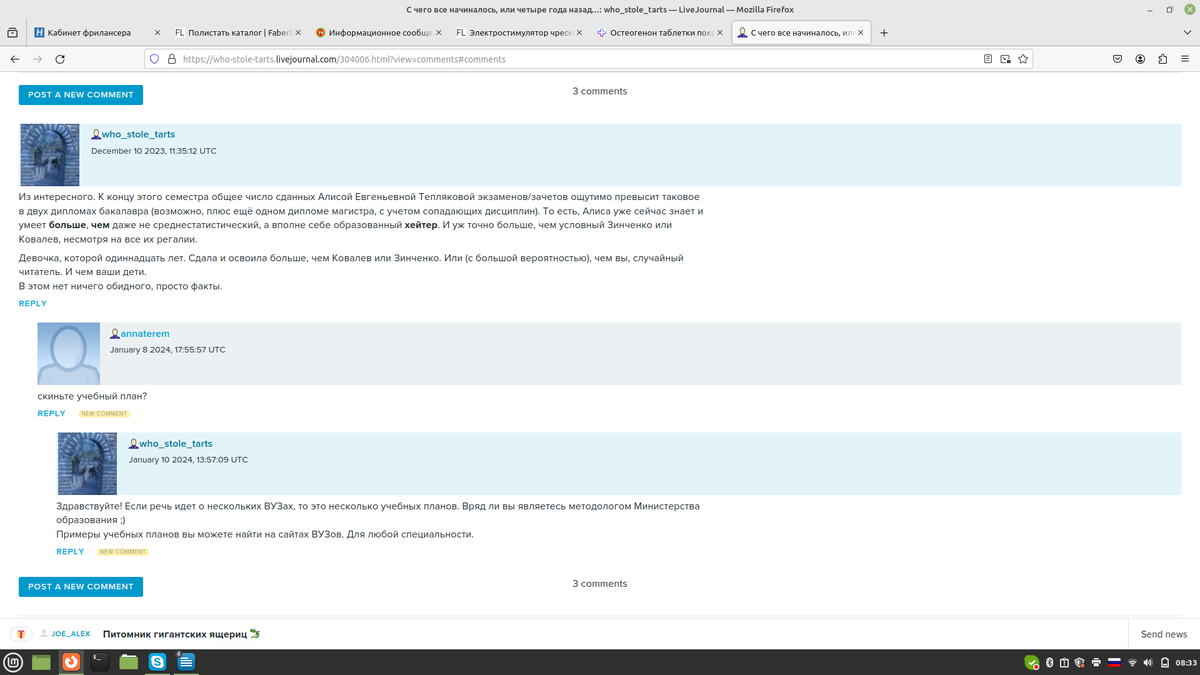
Task: Go back one page
Action: [14, 59]
